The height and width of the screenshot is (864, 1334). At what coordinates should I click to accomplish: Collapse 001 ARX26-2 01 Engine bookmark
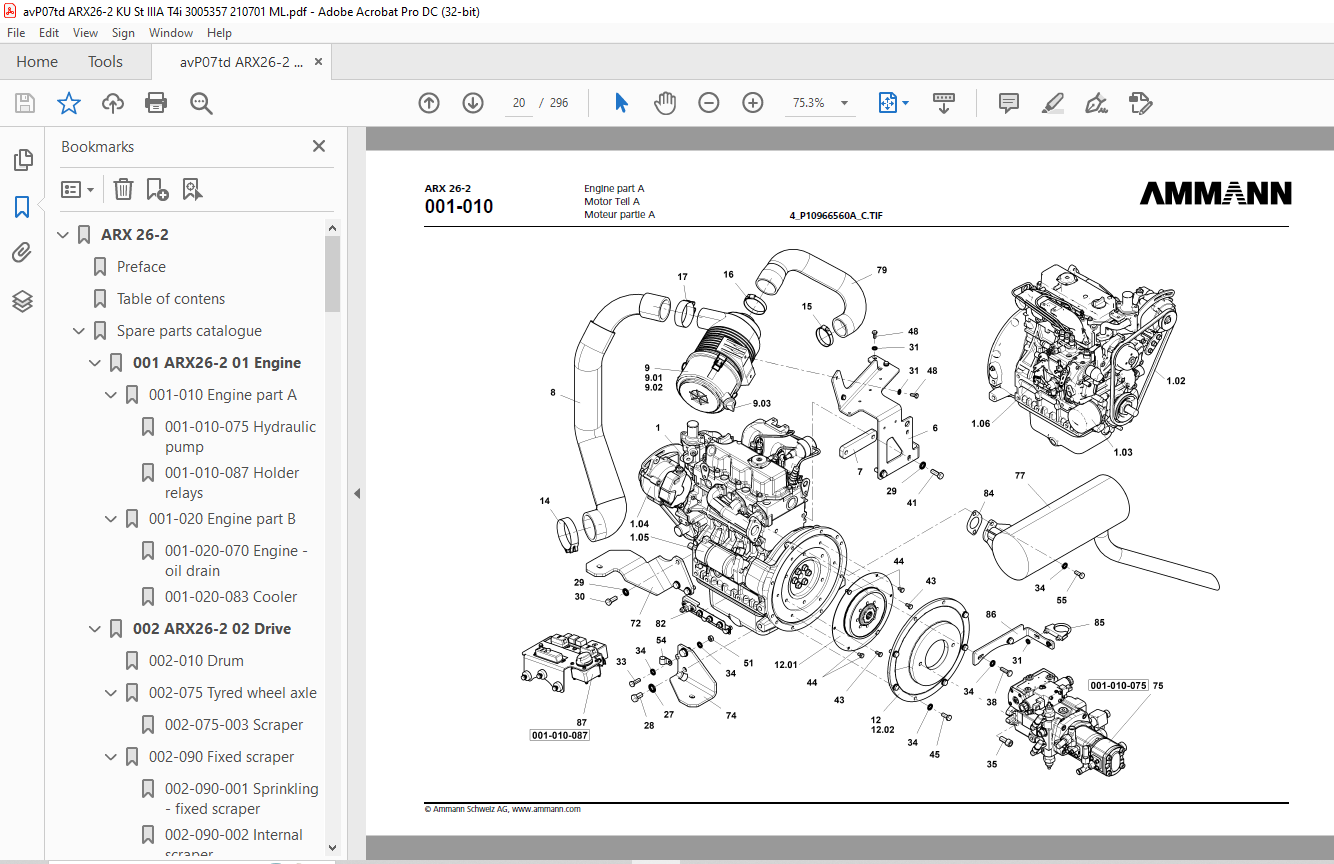pyautogui.click(x=95, y=363)
